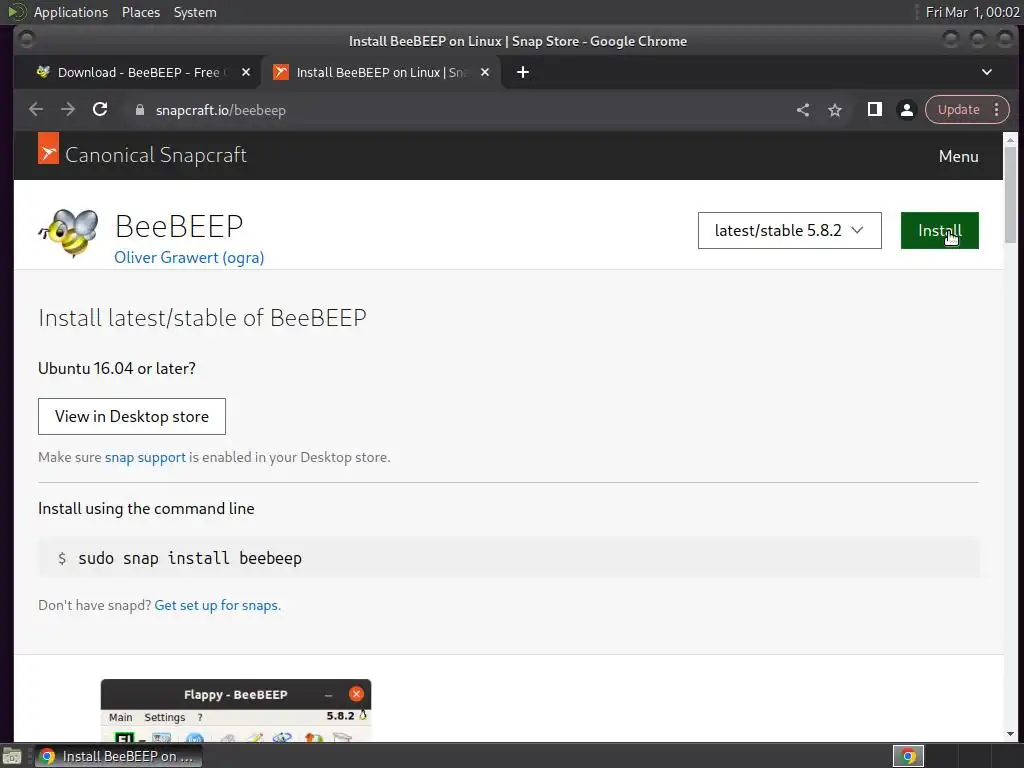This screenshot has width=1024, height=768.
Task: Click Install latest/stable of BeeBEEP heading
Action: tap(202, 317)
